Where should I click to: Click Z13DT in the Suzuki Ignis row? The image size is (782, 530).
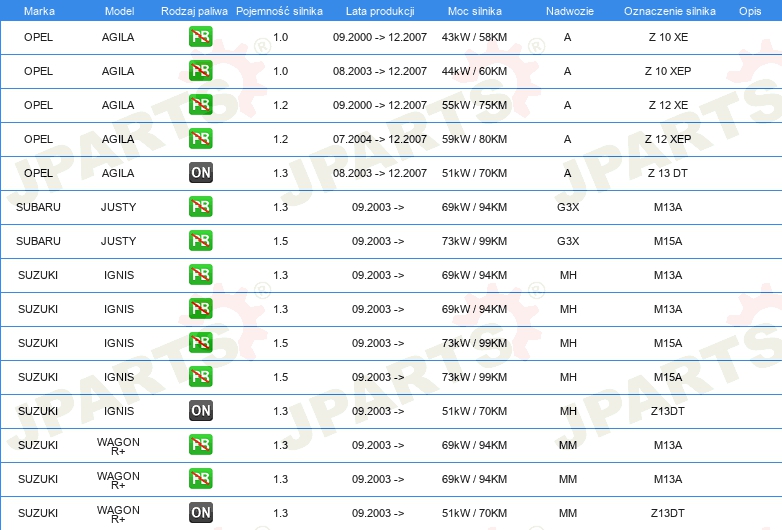[x=667, y=411]
